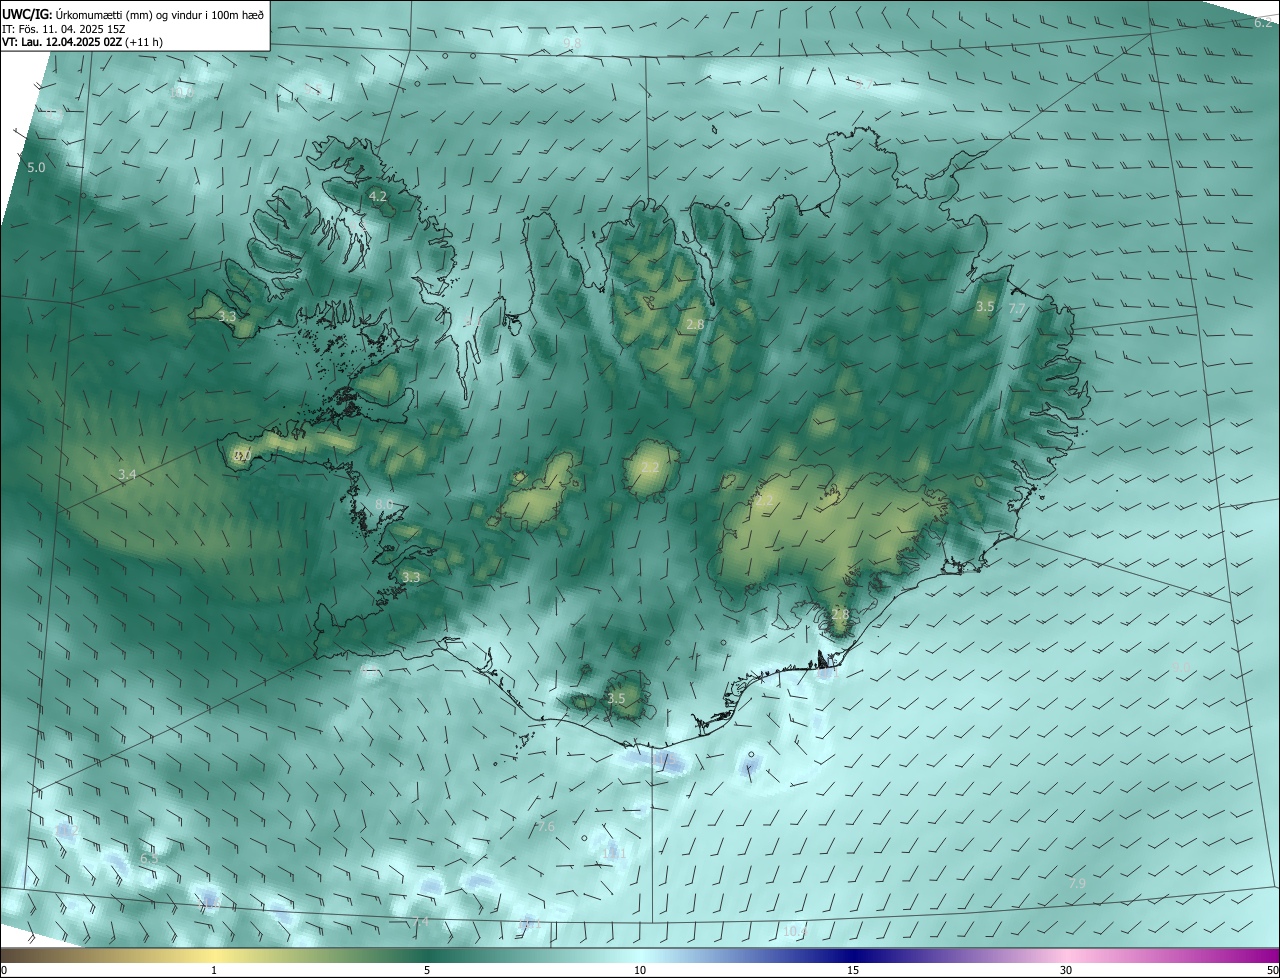Click the '(+11 h)' forecast offset text

pyautogui.click(x=145, y=43)
